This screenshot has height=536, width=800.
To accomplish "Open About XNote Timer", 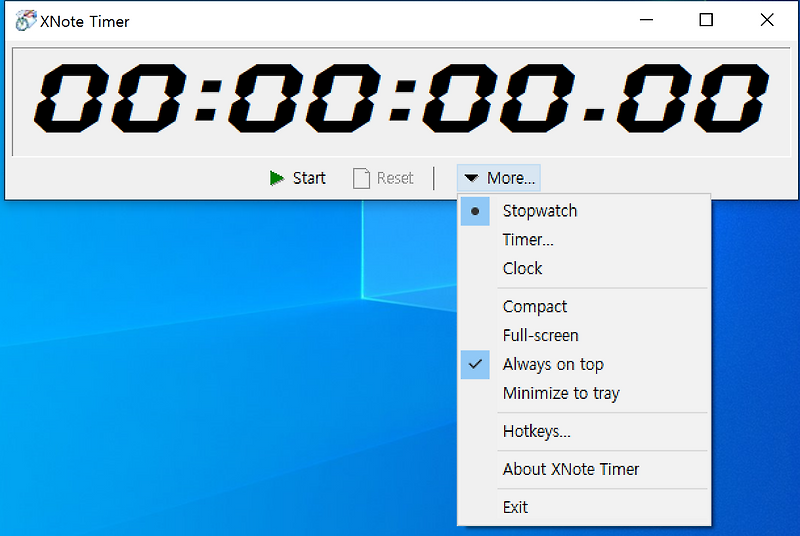I will coord(584,469).
